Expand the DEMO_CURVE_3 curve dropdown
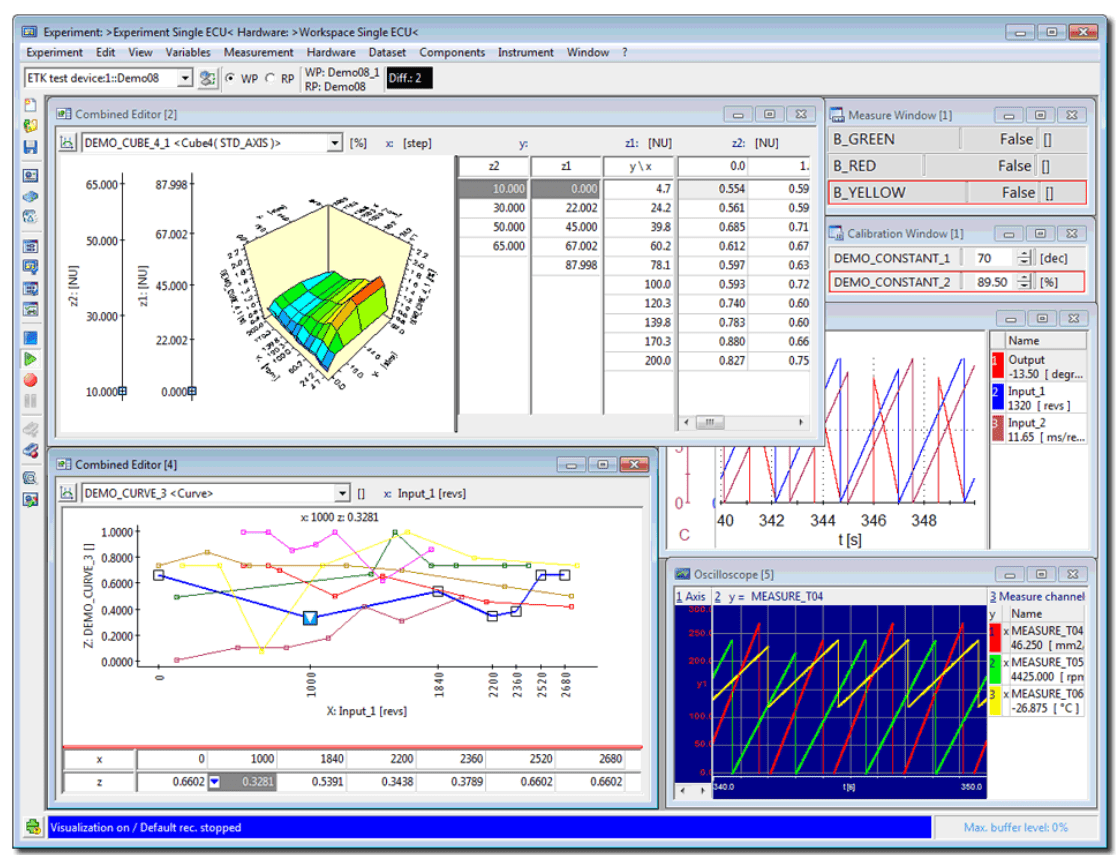 click(343, 493)
